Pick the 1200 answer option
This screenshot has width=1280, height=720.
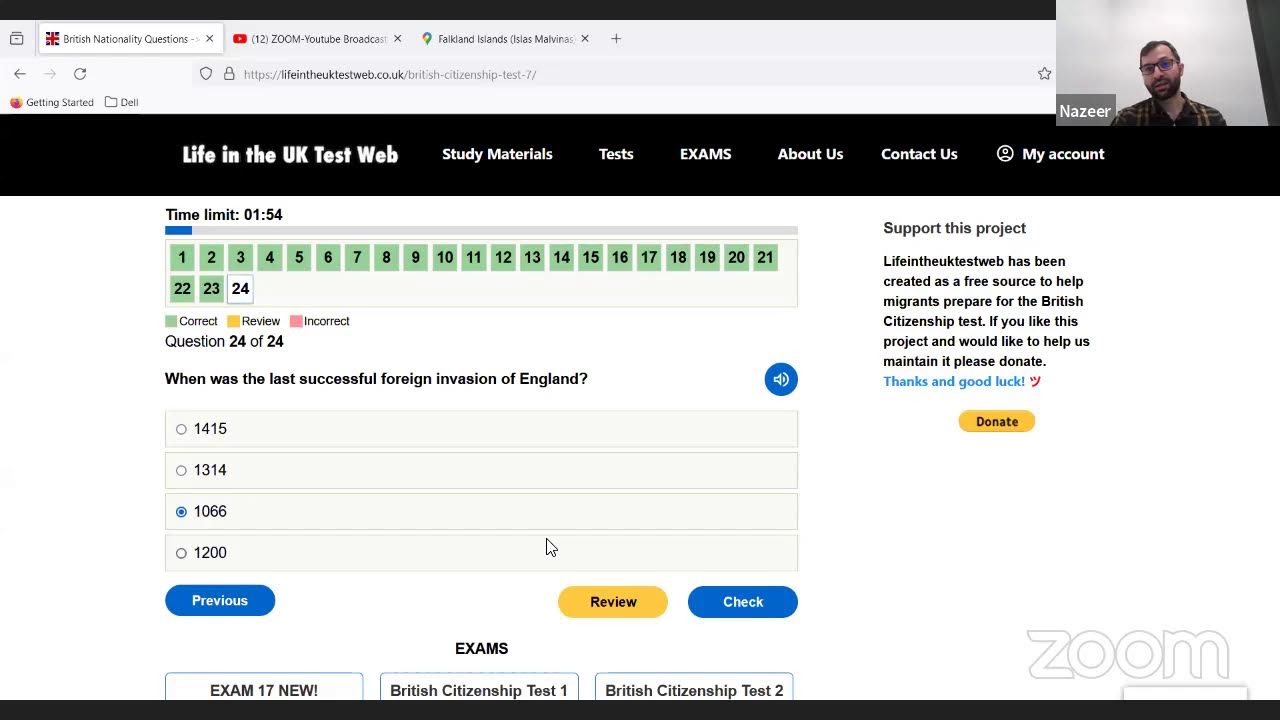pyautogui.click(x=481, y=553)
